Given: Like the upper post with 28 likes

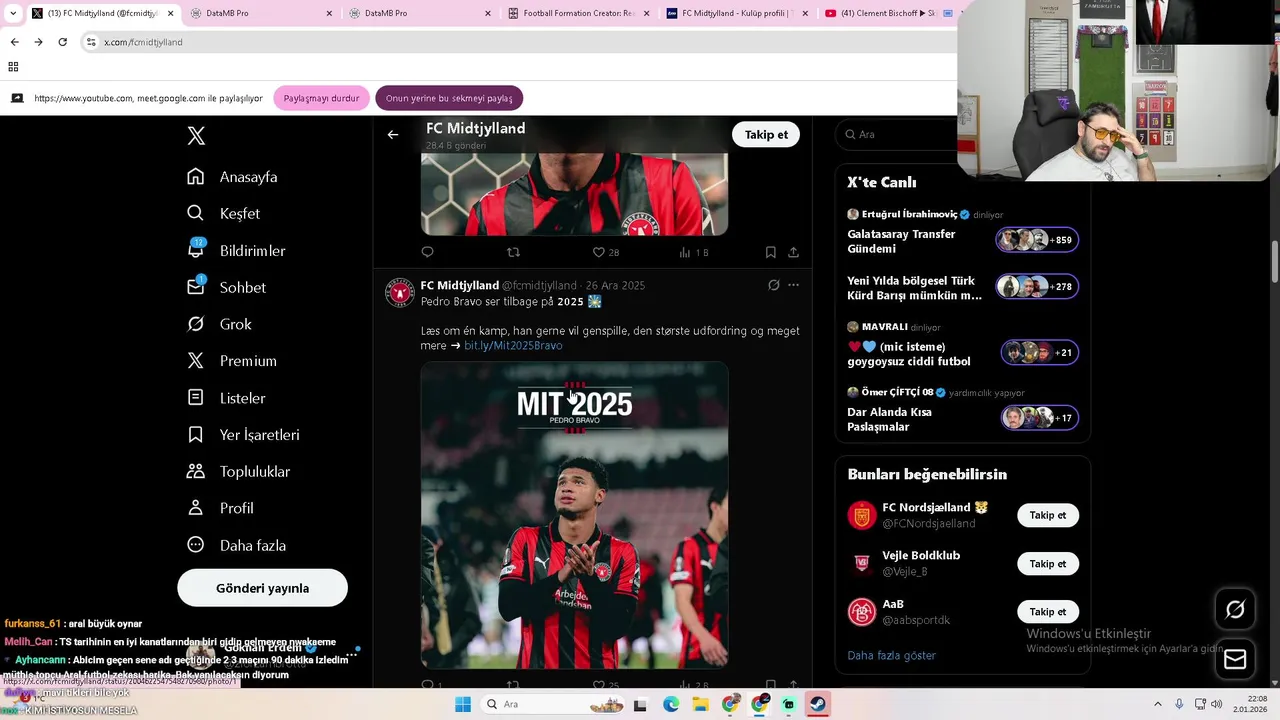Looking at the screenshot, I should coord(606,252).
